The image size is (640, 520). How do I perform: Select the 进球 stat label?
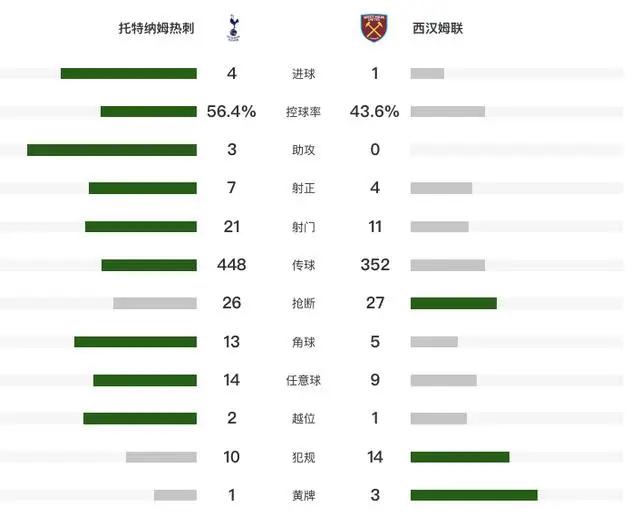pos(303,74)
